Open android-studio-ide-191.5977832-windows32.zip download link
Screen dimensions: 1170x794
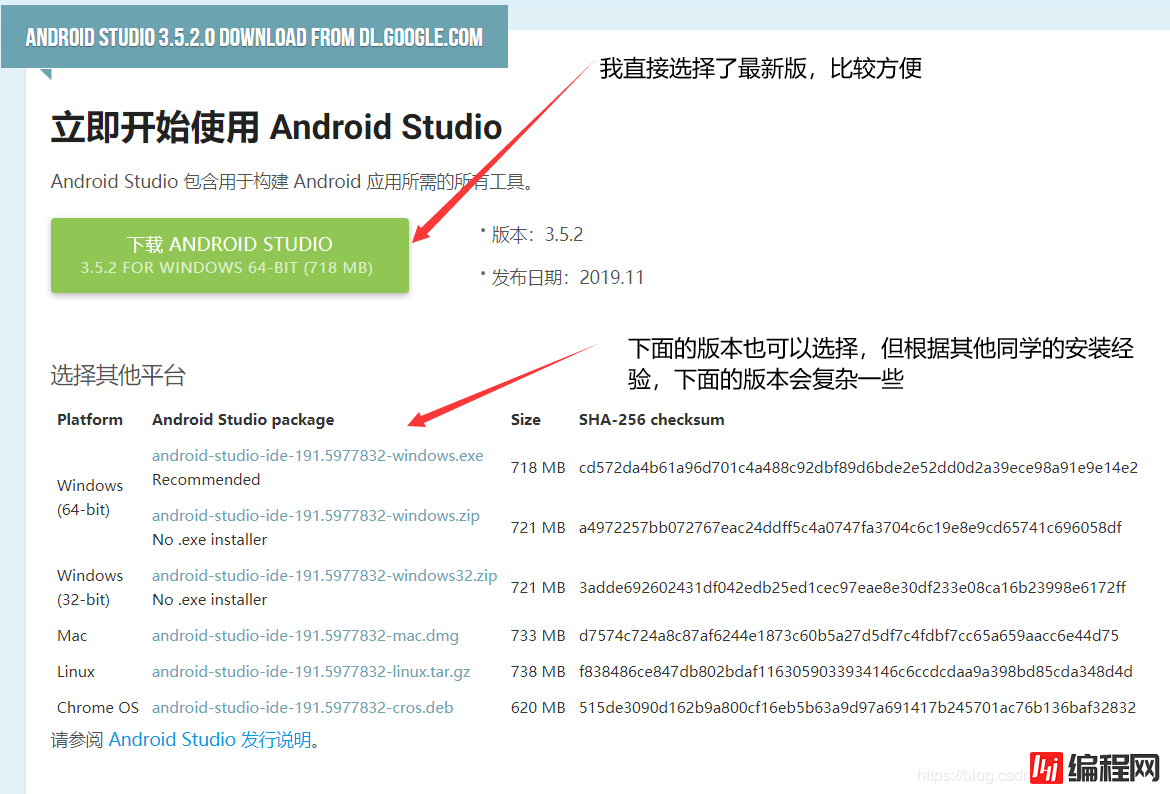[x=325, y=575]
